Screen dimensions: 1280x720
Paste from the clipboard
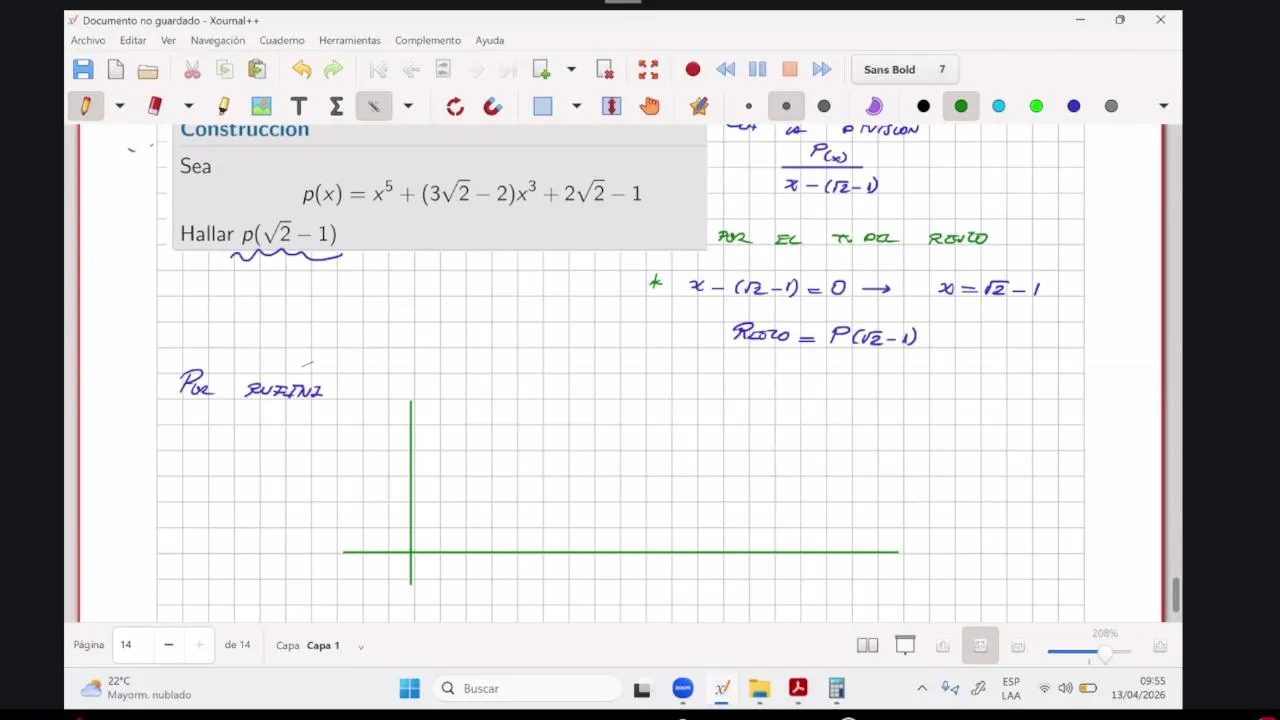(257, 69)
